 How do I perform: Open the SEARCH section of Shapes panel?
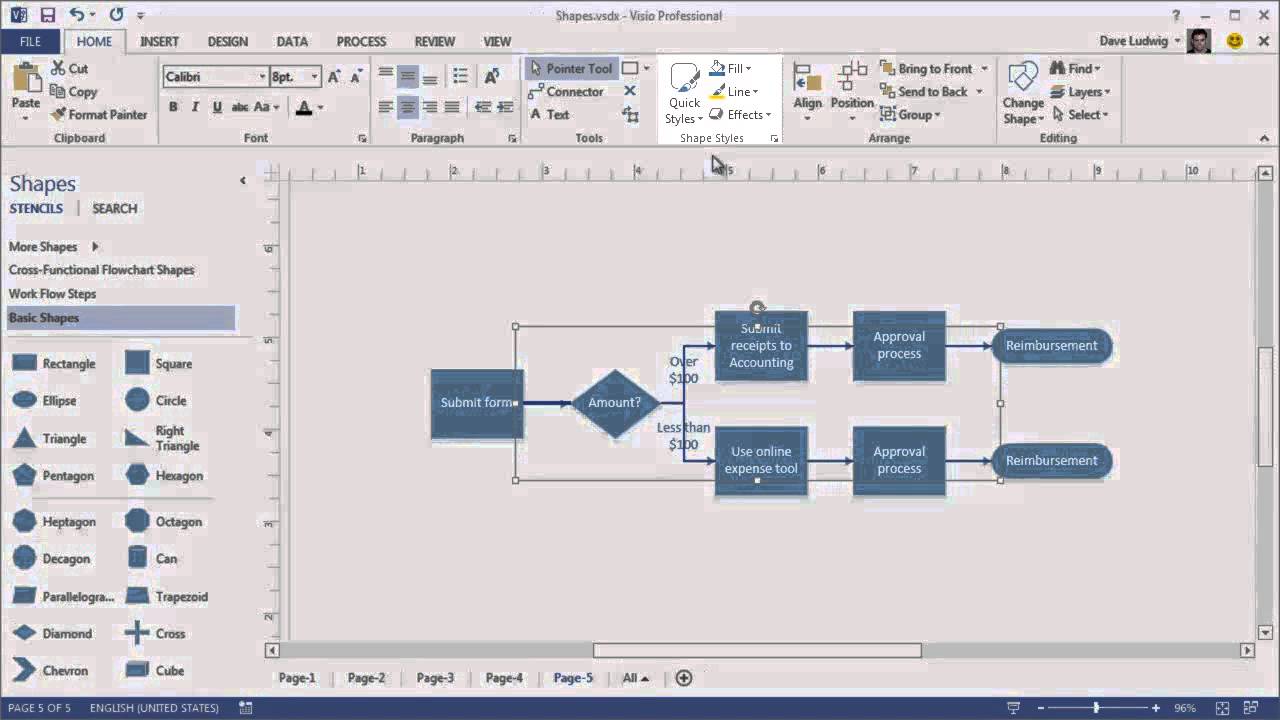pyautogui.click(x=113, y=208)
